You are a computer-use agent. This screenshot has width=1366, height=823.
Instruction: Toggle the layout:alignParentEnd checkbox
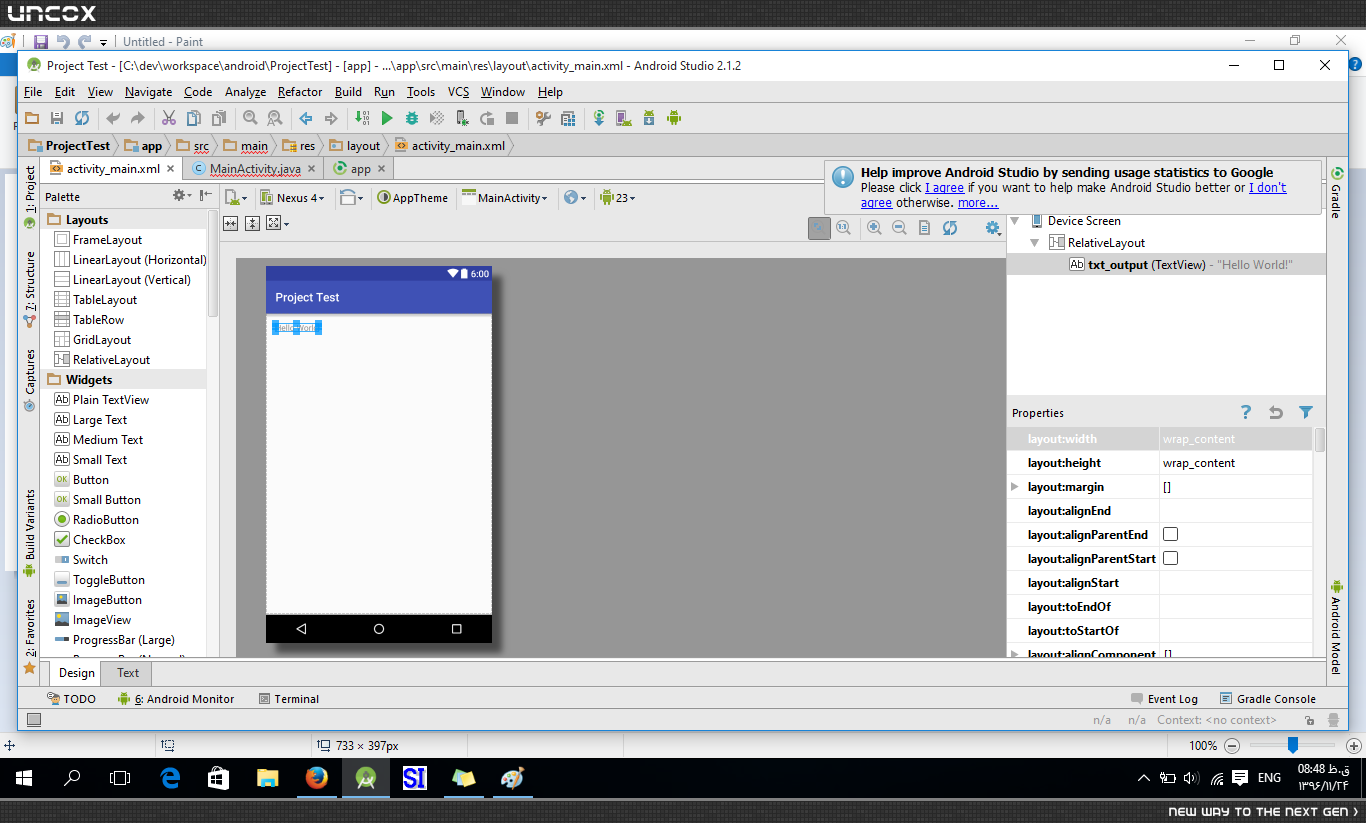coord(1170,535)
